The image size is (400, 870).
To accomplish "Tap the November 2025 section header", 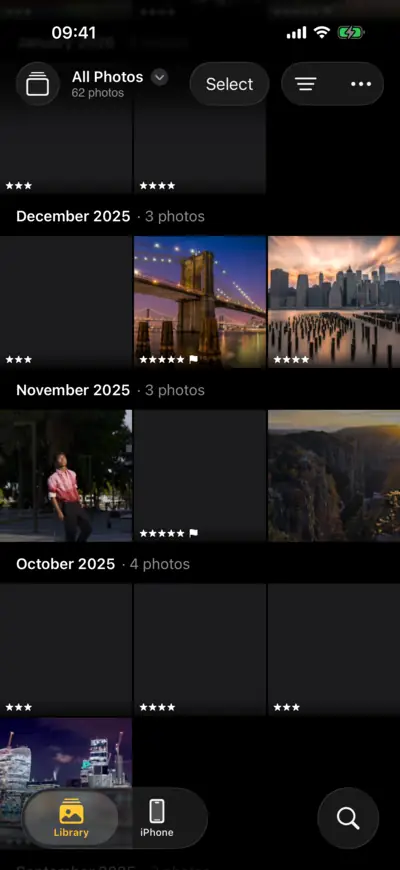I will point(73,390).
